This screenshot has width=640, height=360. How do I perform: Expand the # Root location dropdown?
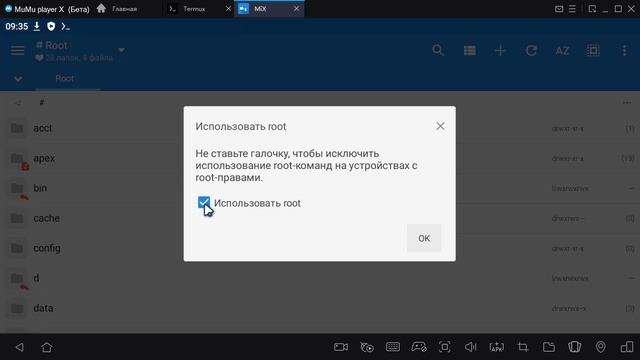tap(121, 50)
